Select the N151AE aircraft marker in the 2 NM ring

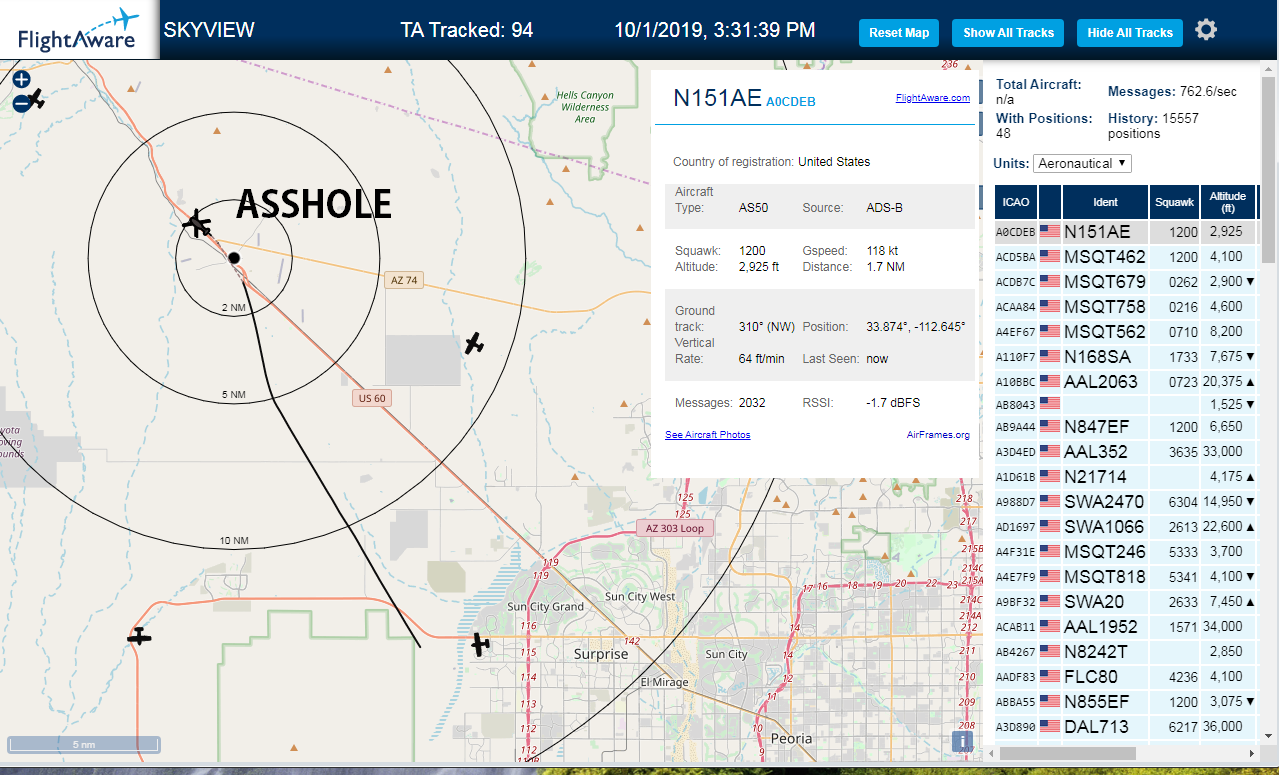[x=198, y=222]
